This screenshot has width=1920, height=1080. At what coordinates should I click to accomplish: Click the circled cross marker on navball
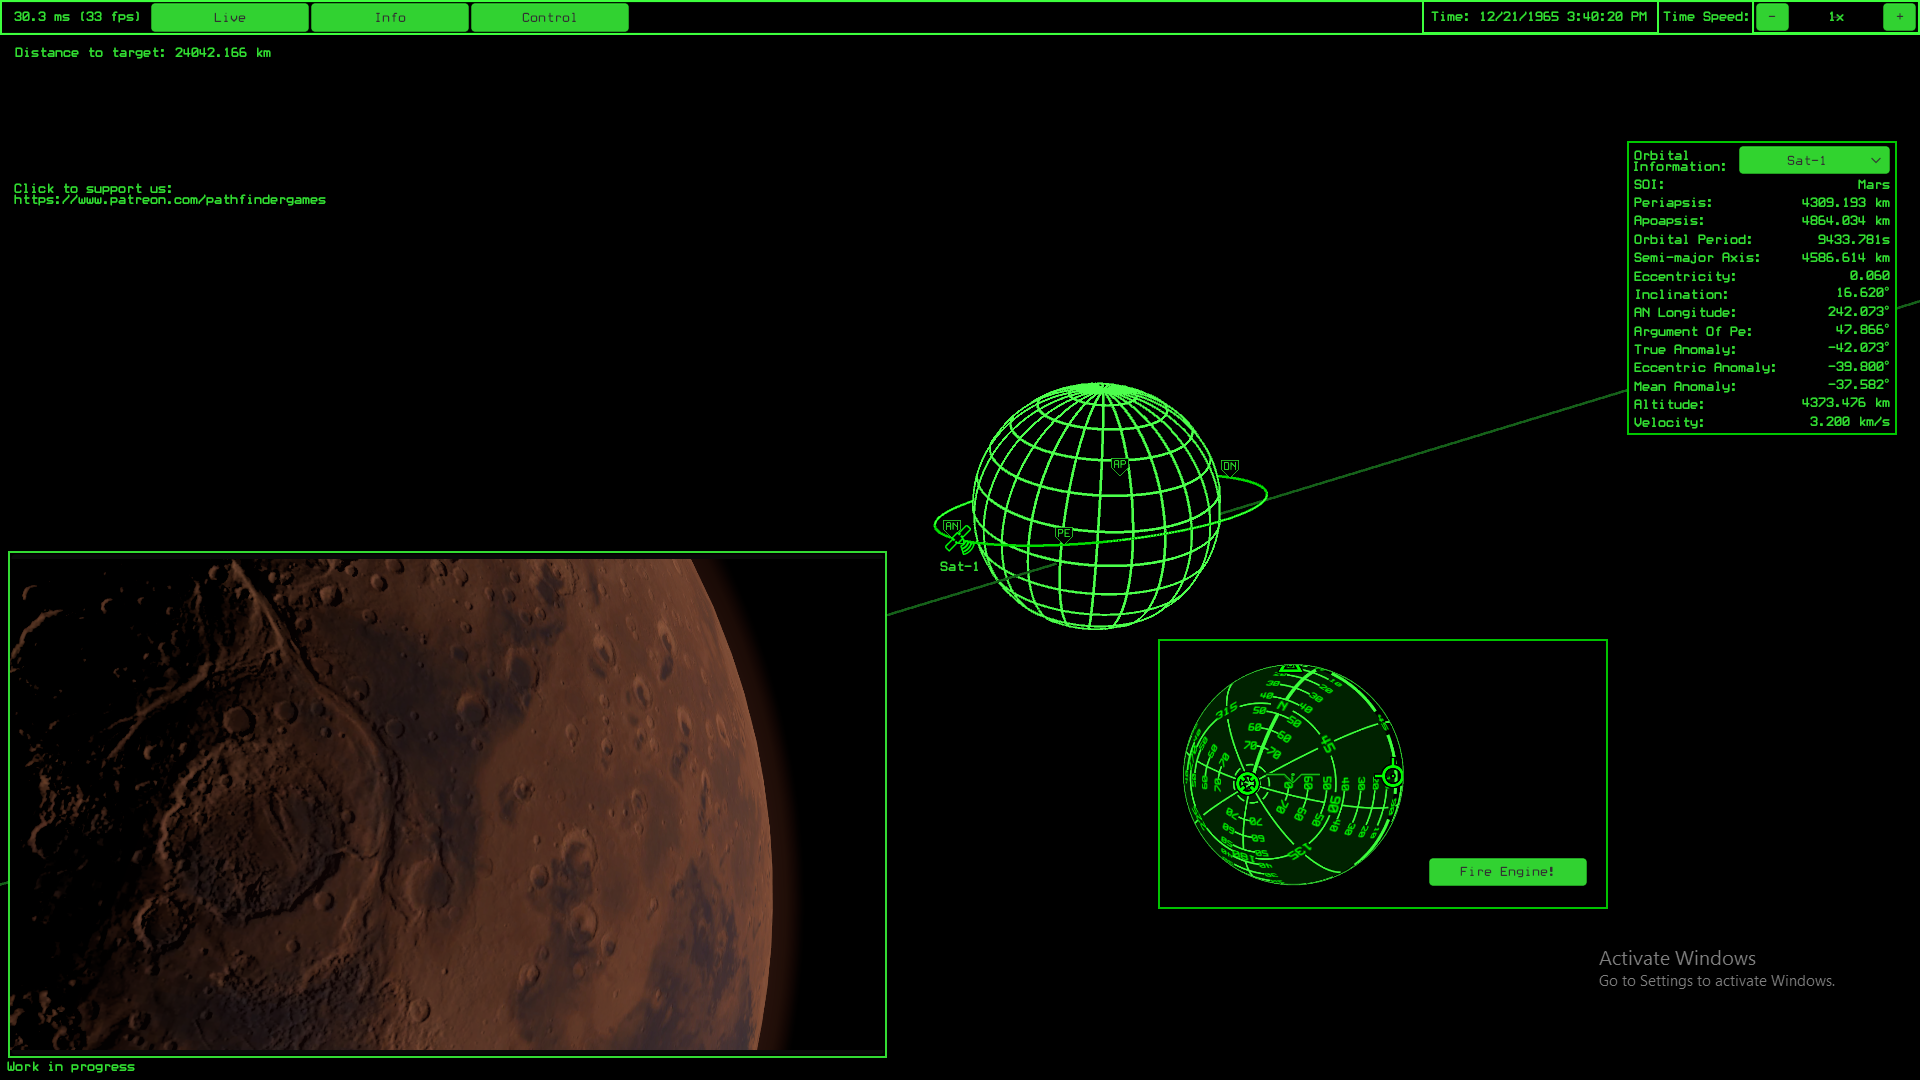coord(1247,783)
